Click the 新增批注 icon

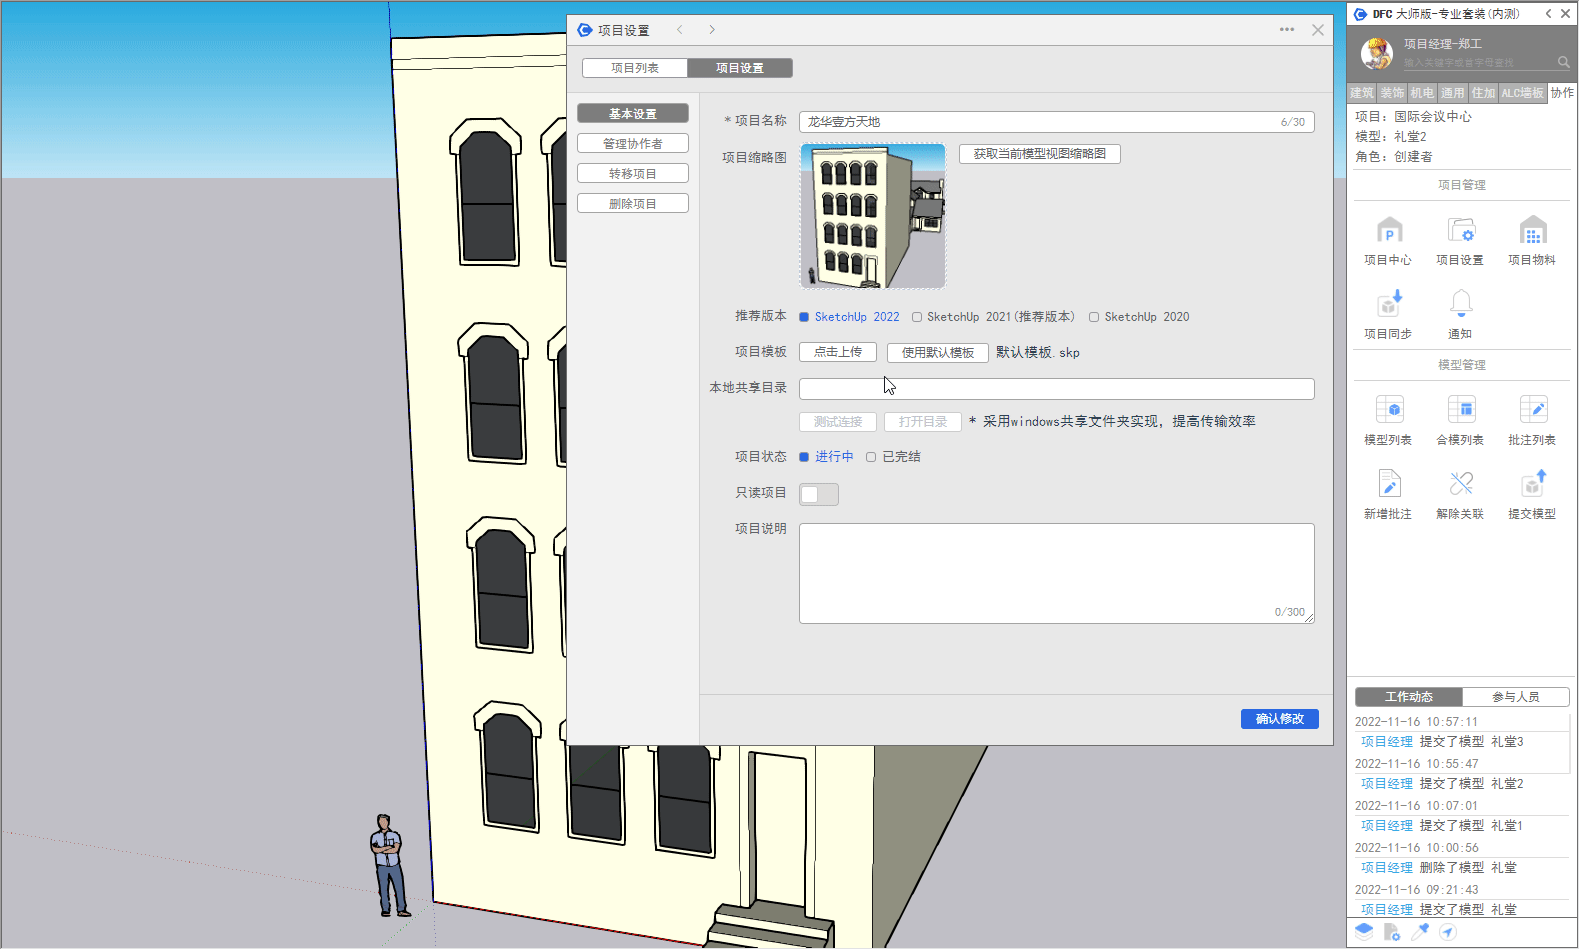point(1389,485)
